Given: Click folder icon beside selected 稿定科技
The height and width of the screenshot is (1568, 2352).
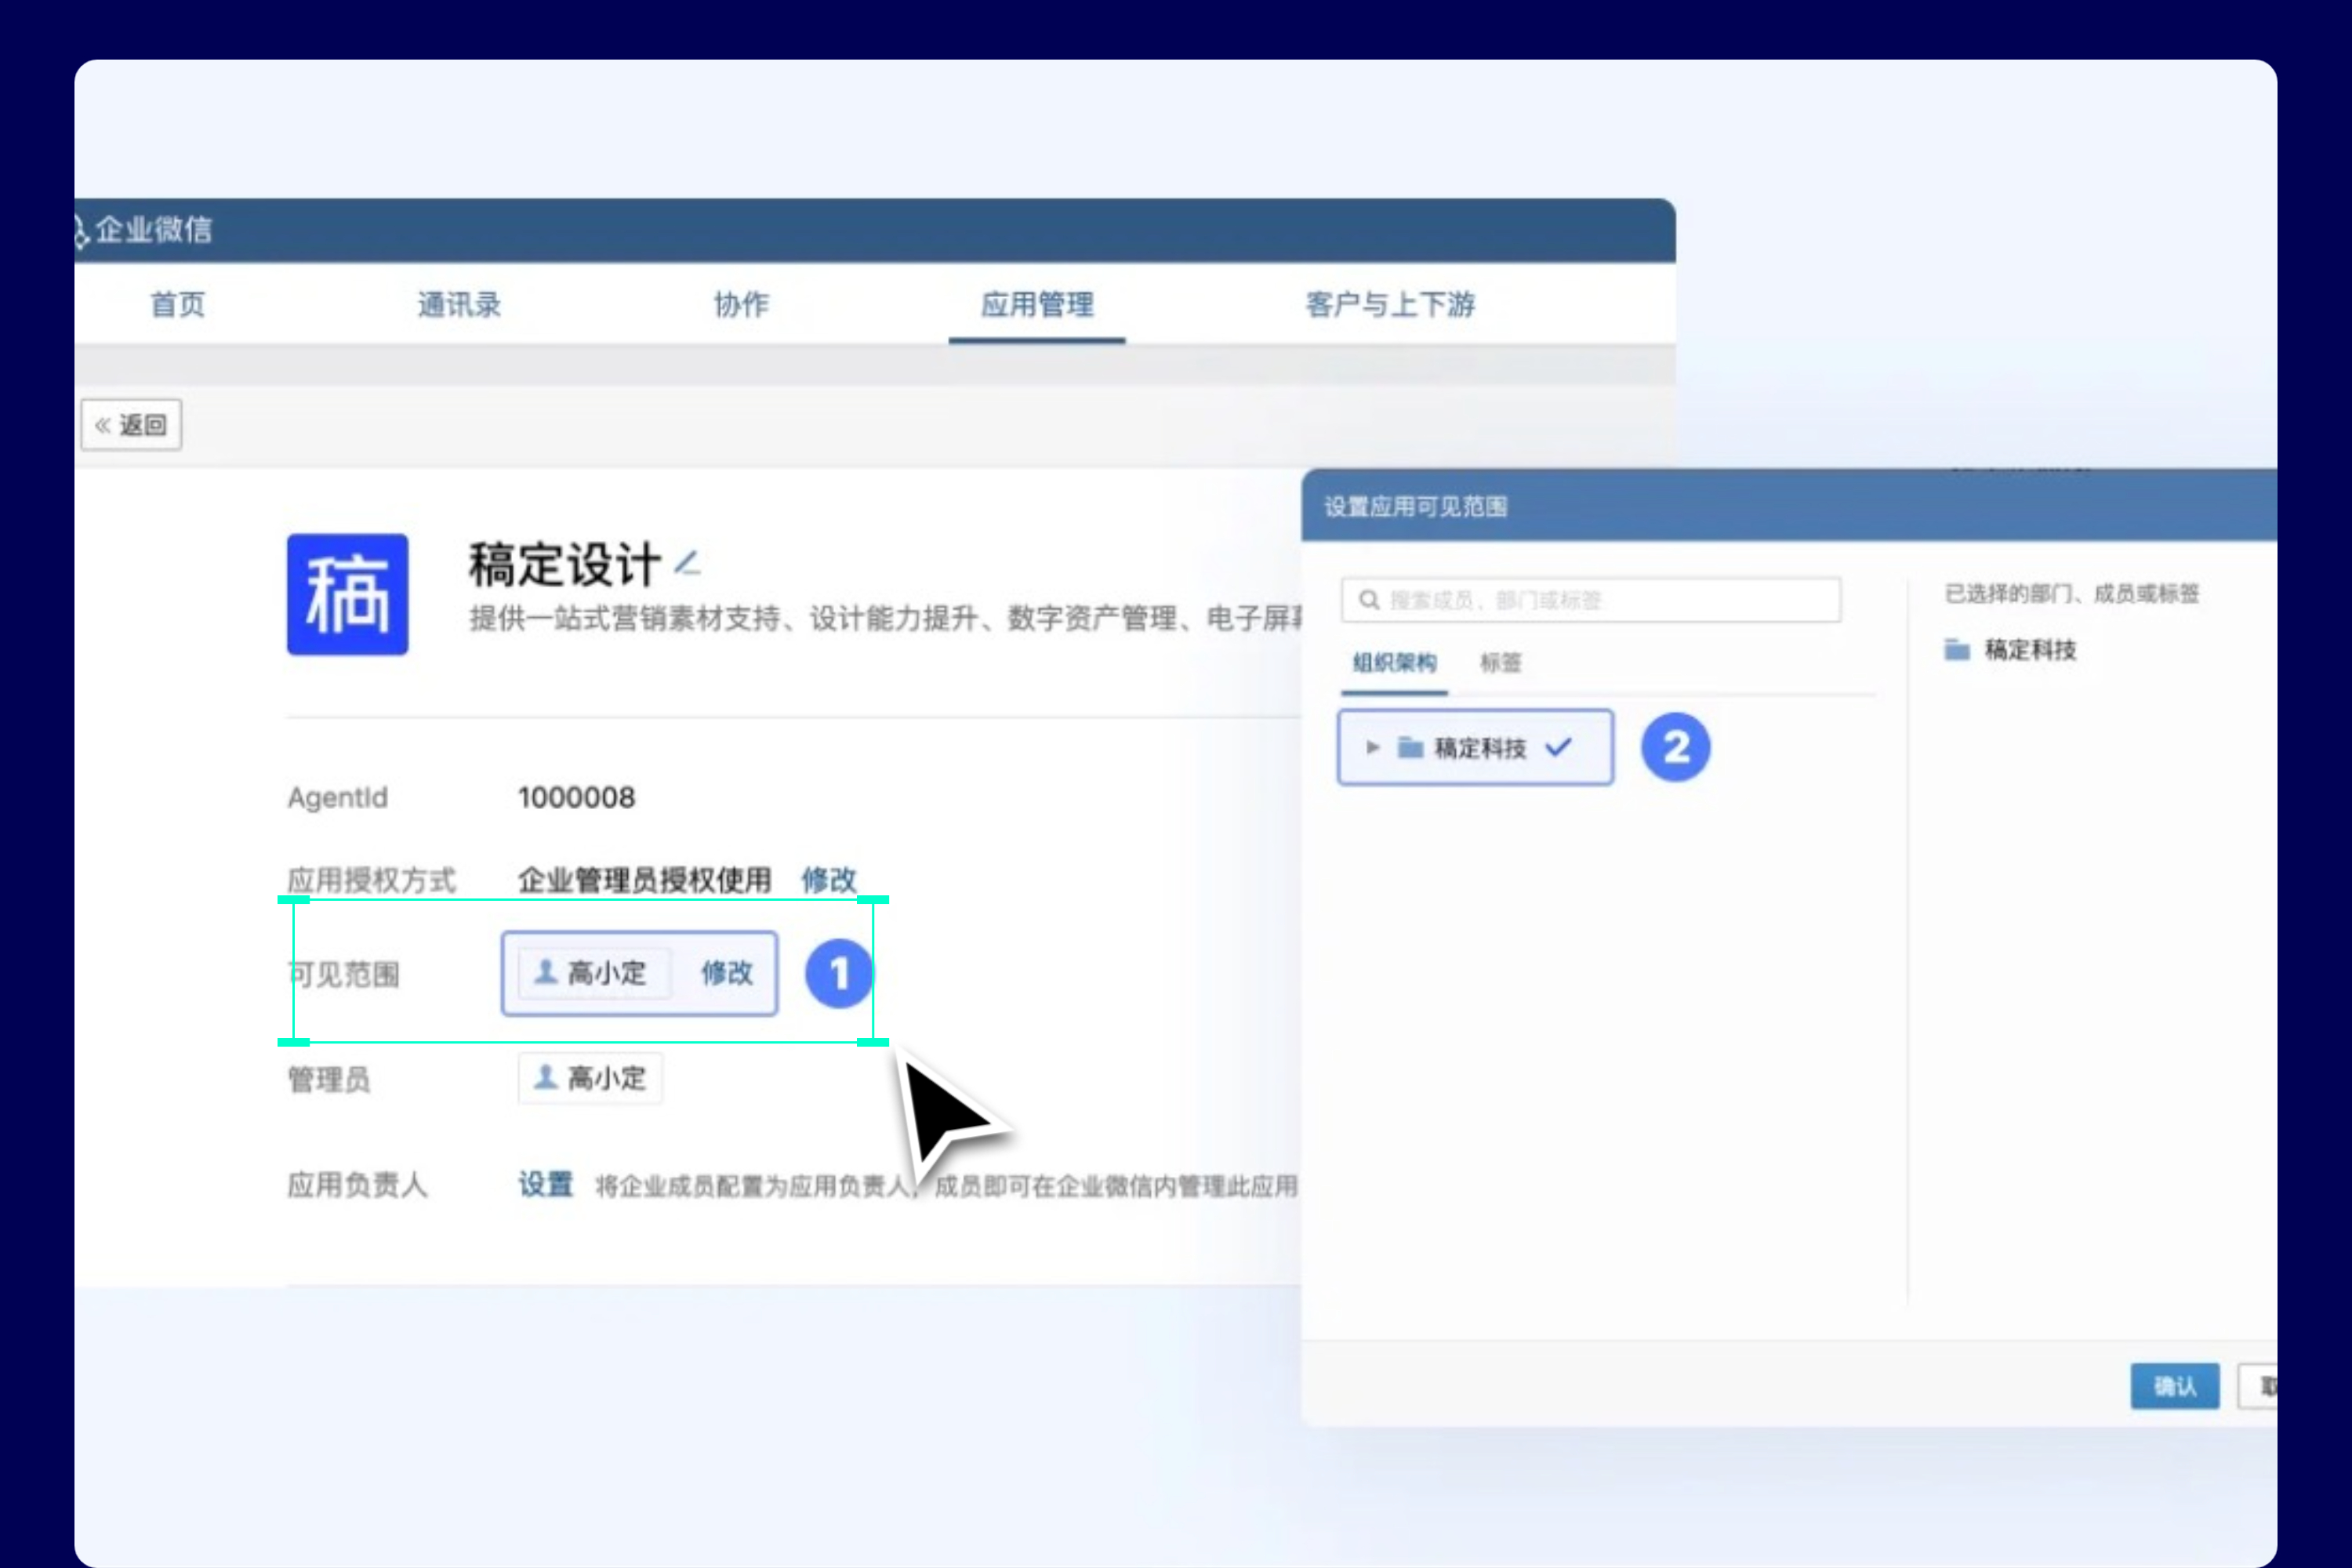Looking at the screenshot, I should 1956,650.
